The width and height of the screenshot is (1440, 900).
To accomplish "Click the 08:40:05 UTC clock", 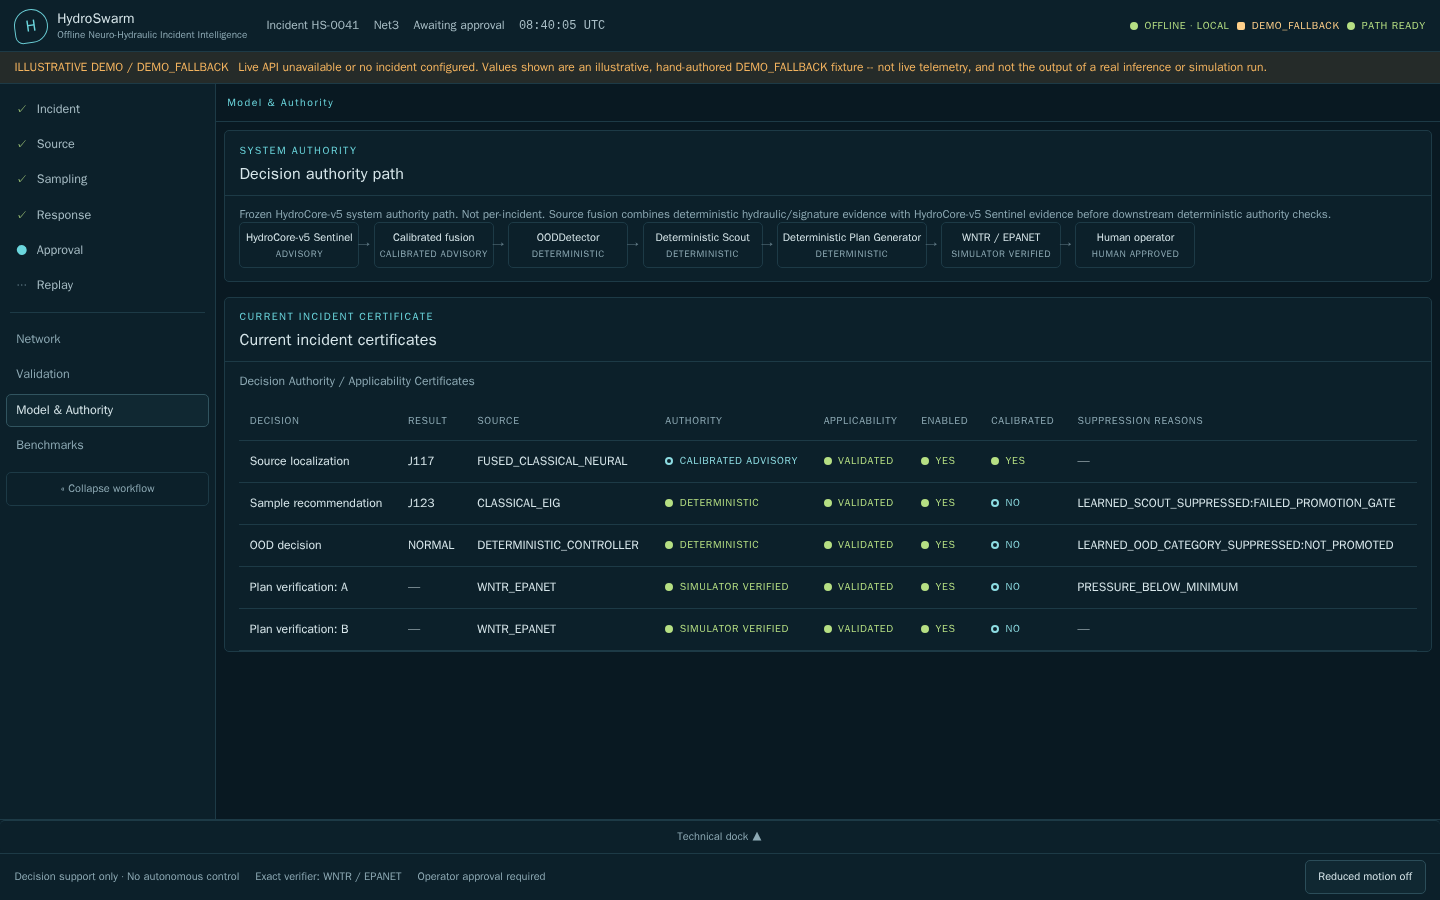I will click(x=562, y=25).
